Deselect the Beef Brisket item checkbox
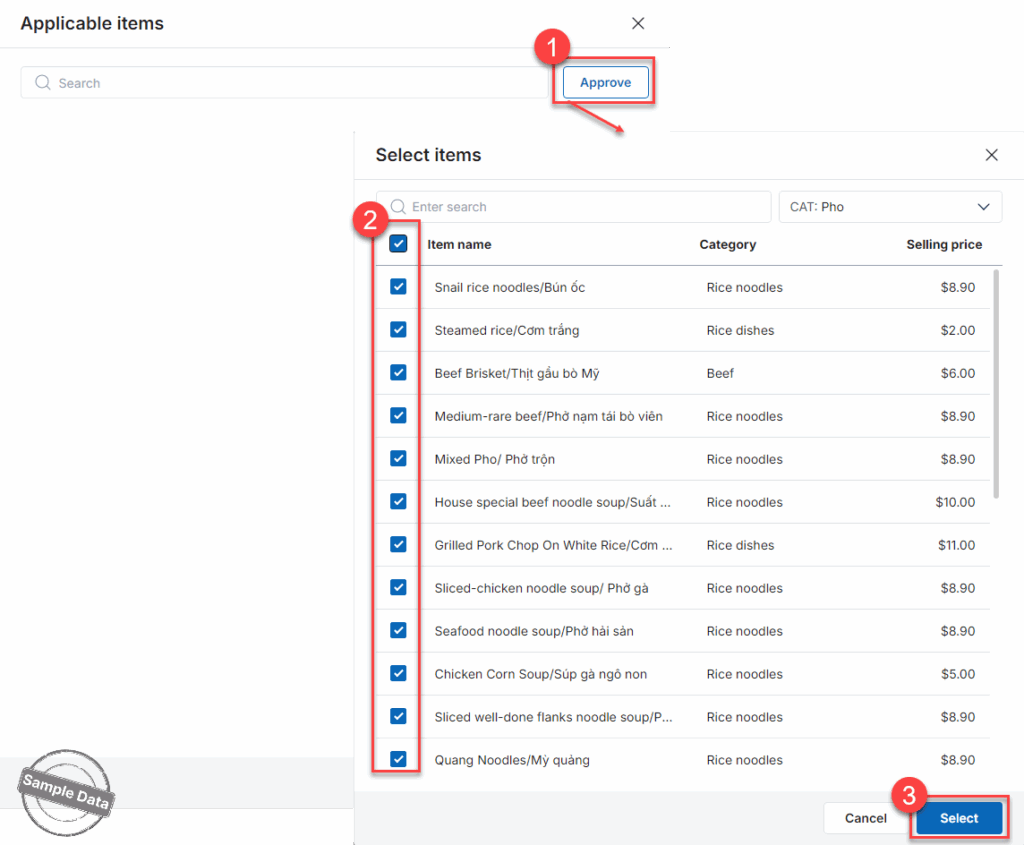This screenshot has width=1024, height=845. (398, 373)
